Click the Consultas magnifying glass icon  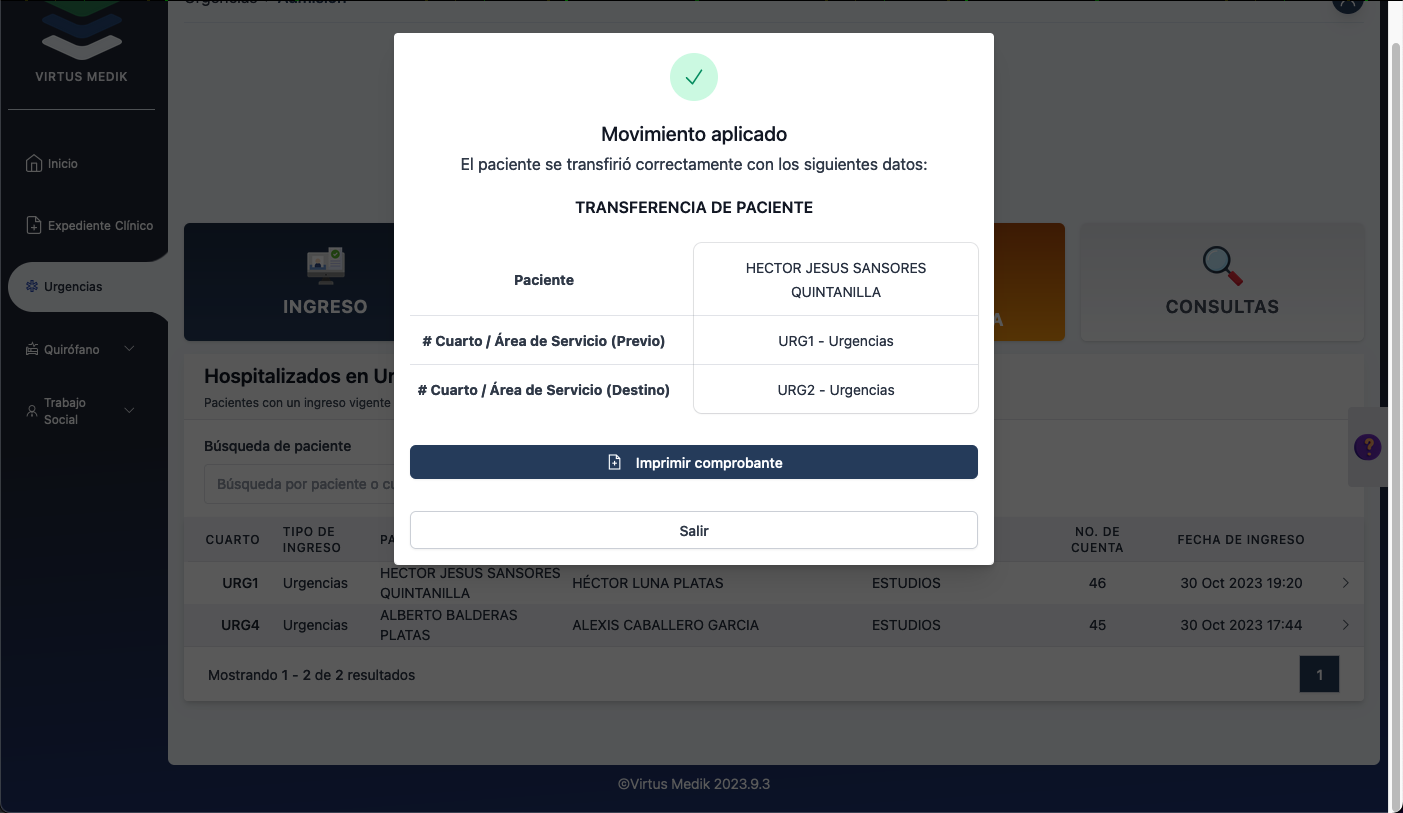tap(1221, 266)
